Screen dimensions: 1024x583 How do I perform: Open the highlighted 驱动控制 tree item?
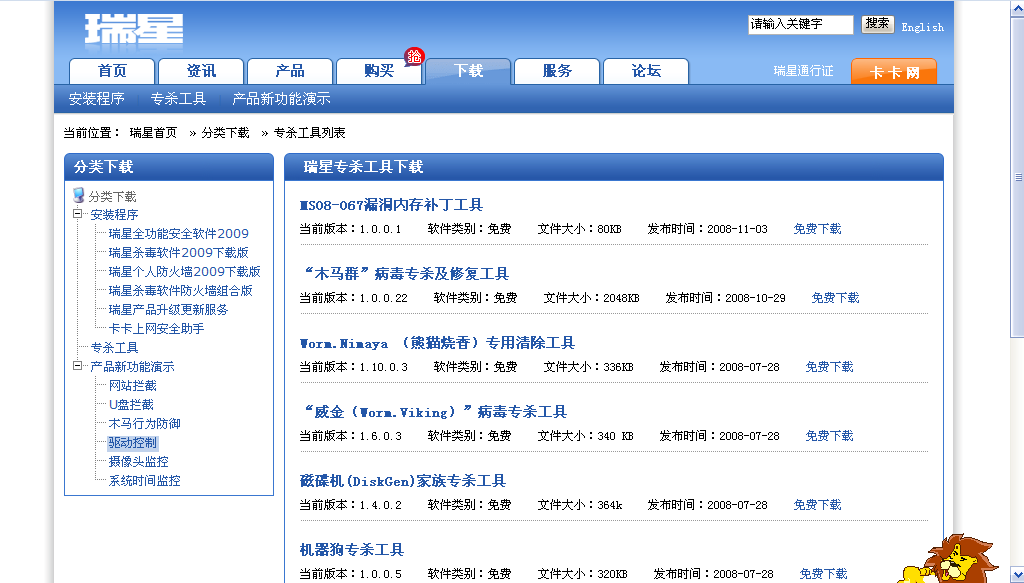coord(133,443)
